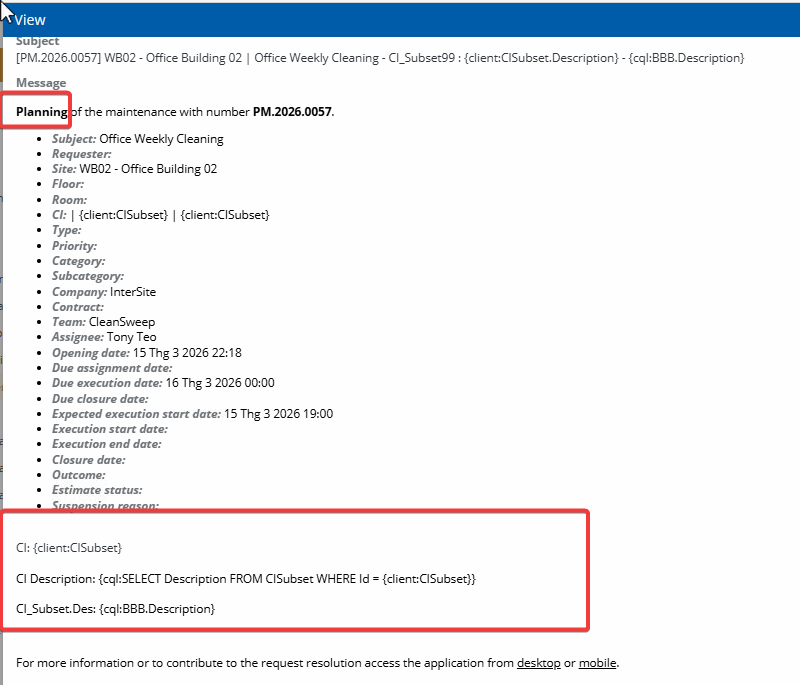Click the subject line starting with [PM.2026.0057]

(x=380, y=58)
